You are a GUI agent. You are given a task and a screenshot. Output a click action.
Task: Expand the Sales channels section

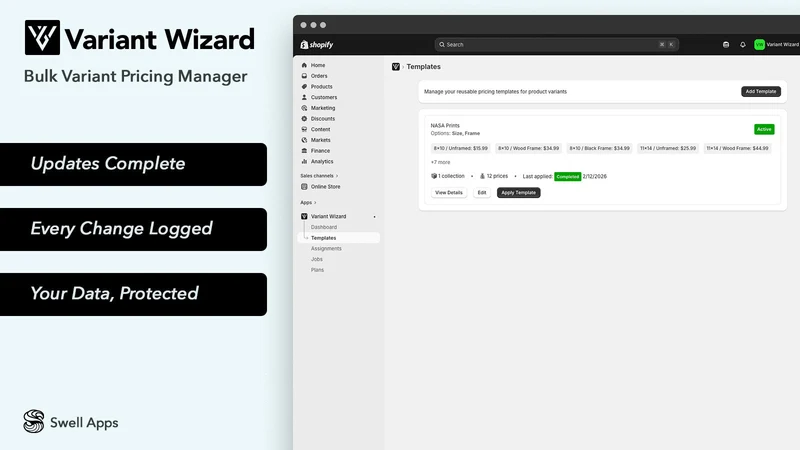pyautogui.click(x=319, y=176)
